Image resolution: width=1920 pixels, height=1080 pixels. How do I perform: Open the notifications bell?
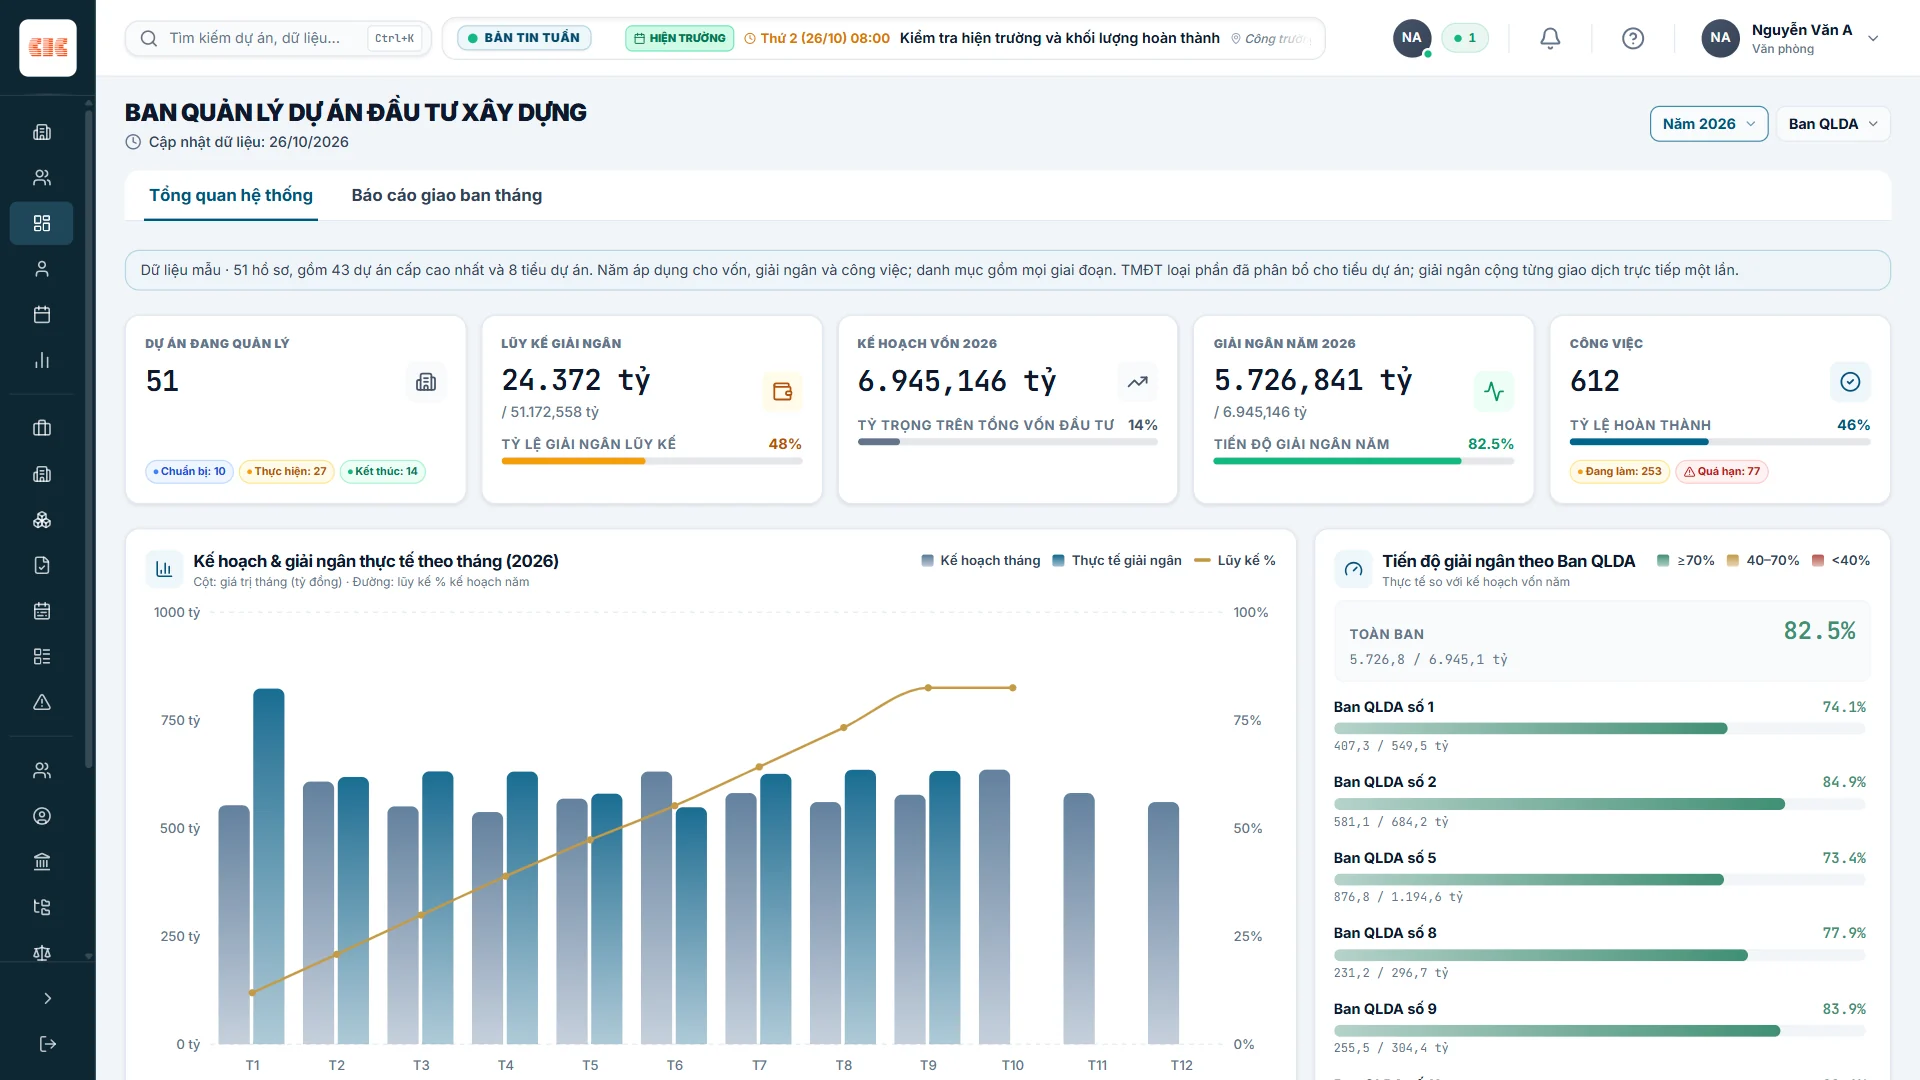click(x=1550, y=38)
